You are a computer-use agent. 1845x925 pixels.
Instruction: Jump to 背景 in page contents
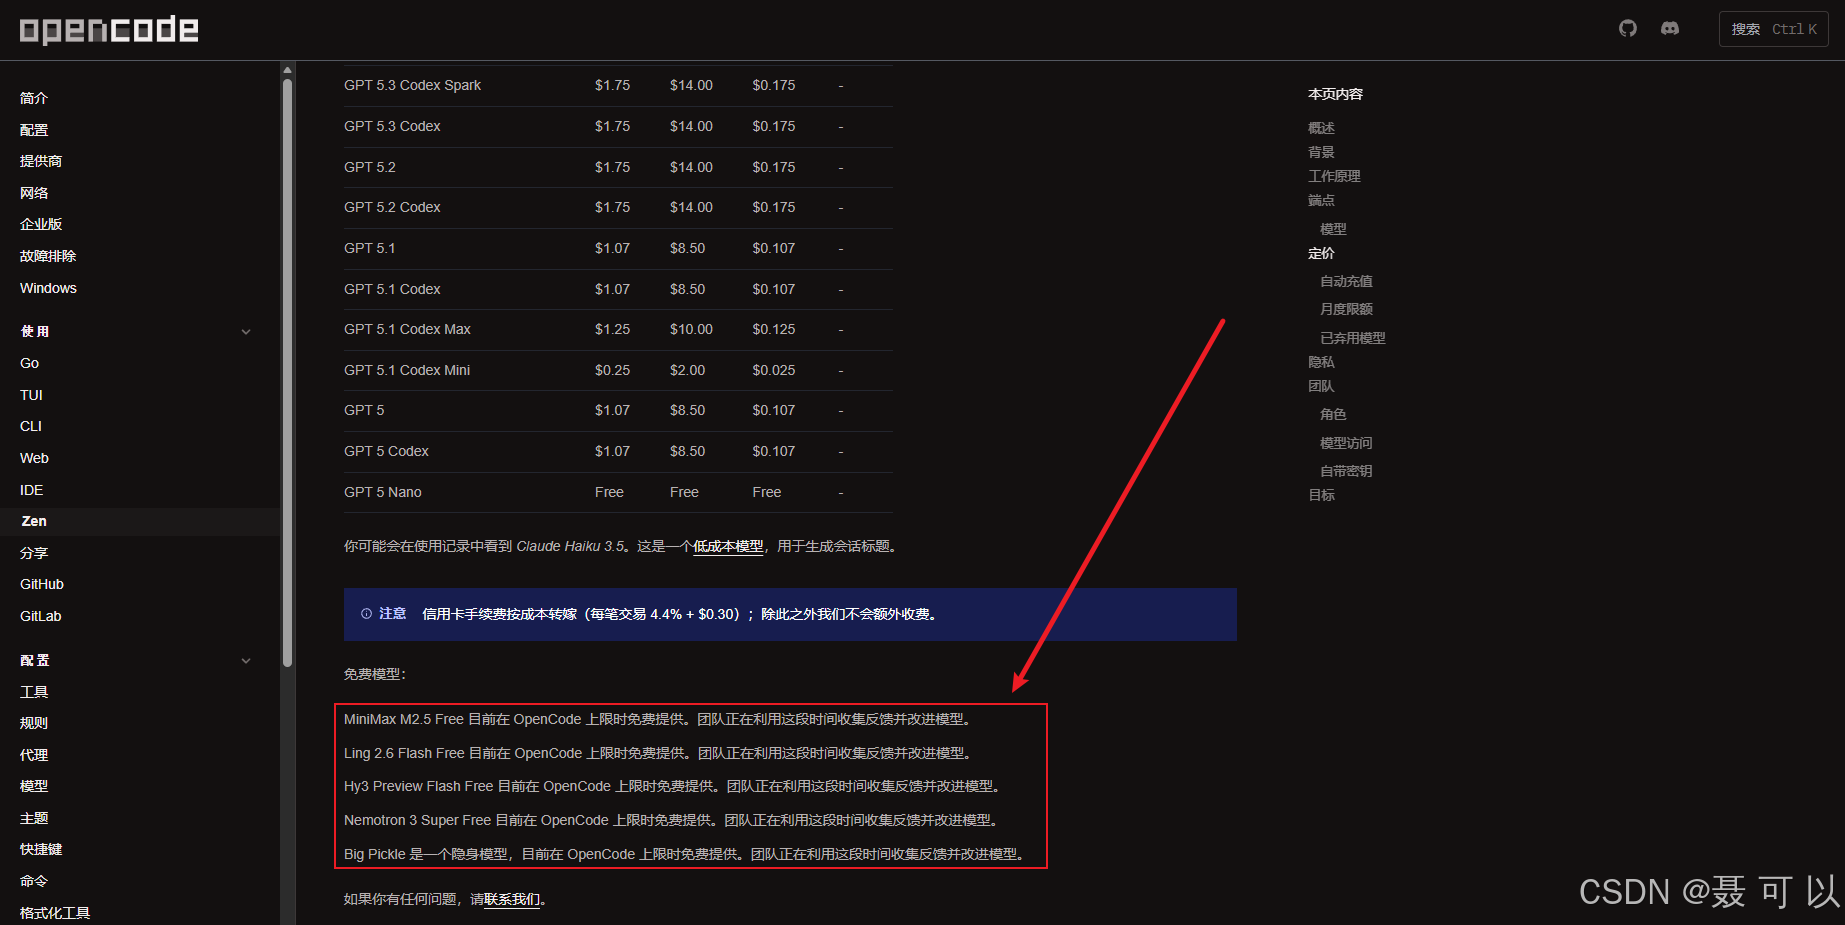pyautogui.click(x=1321, y=152)
